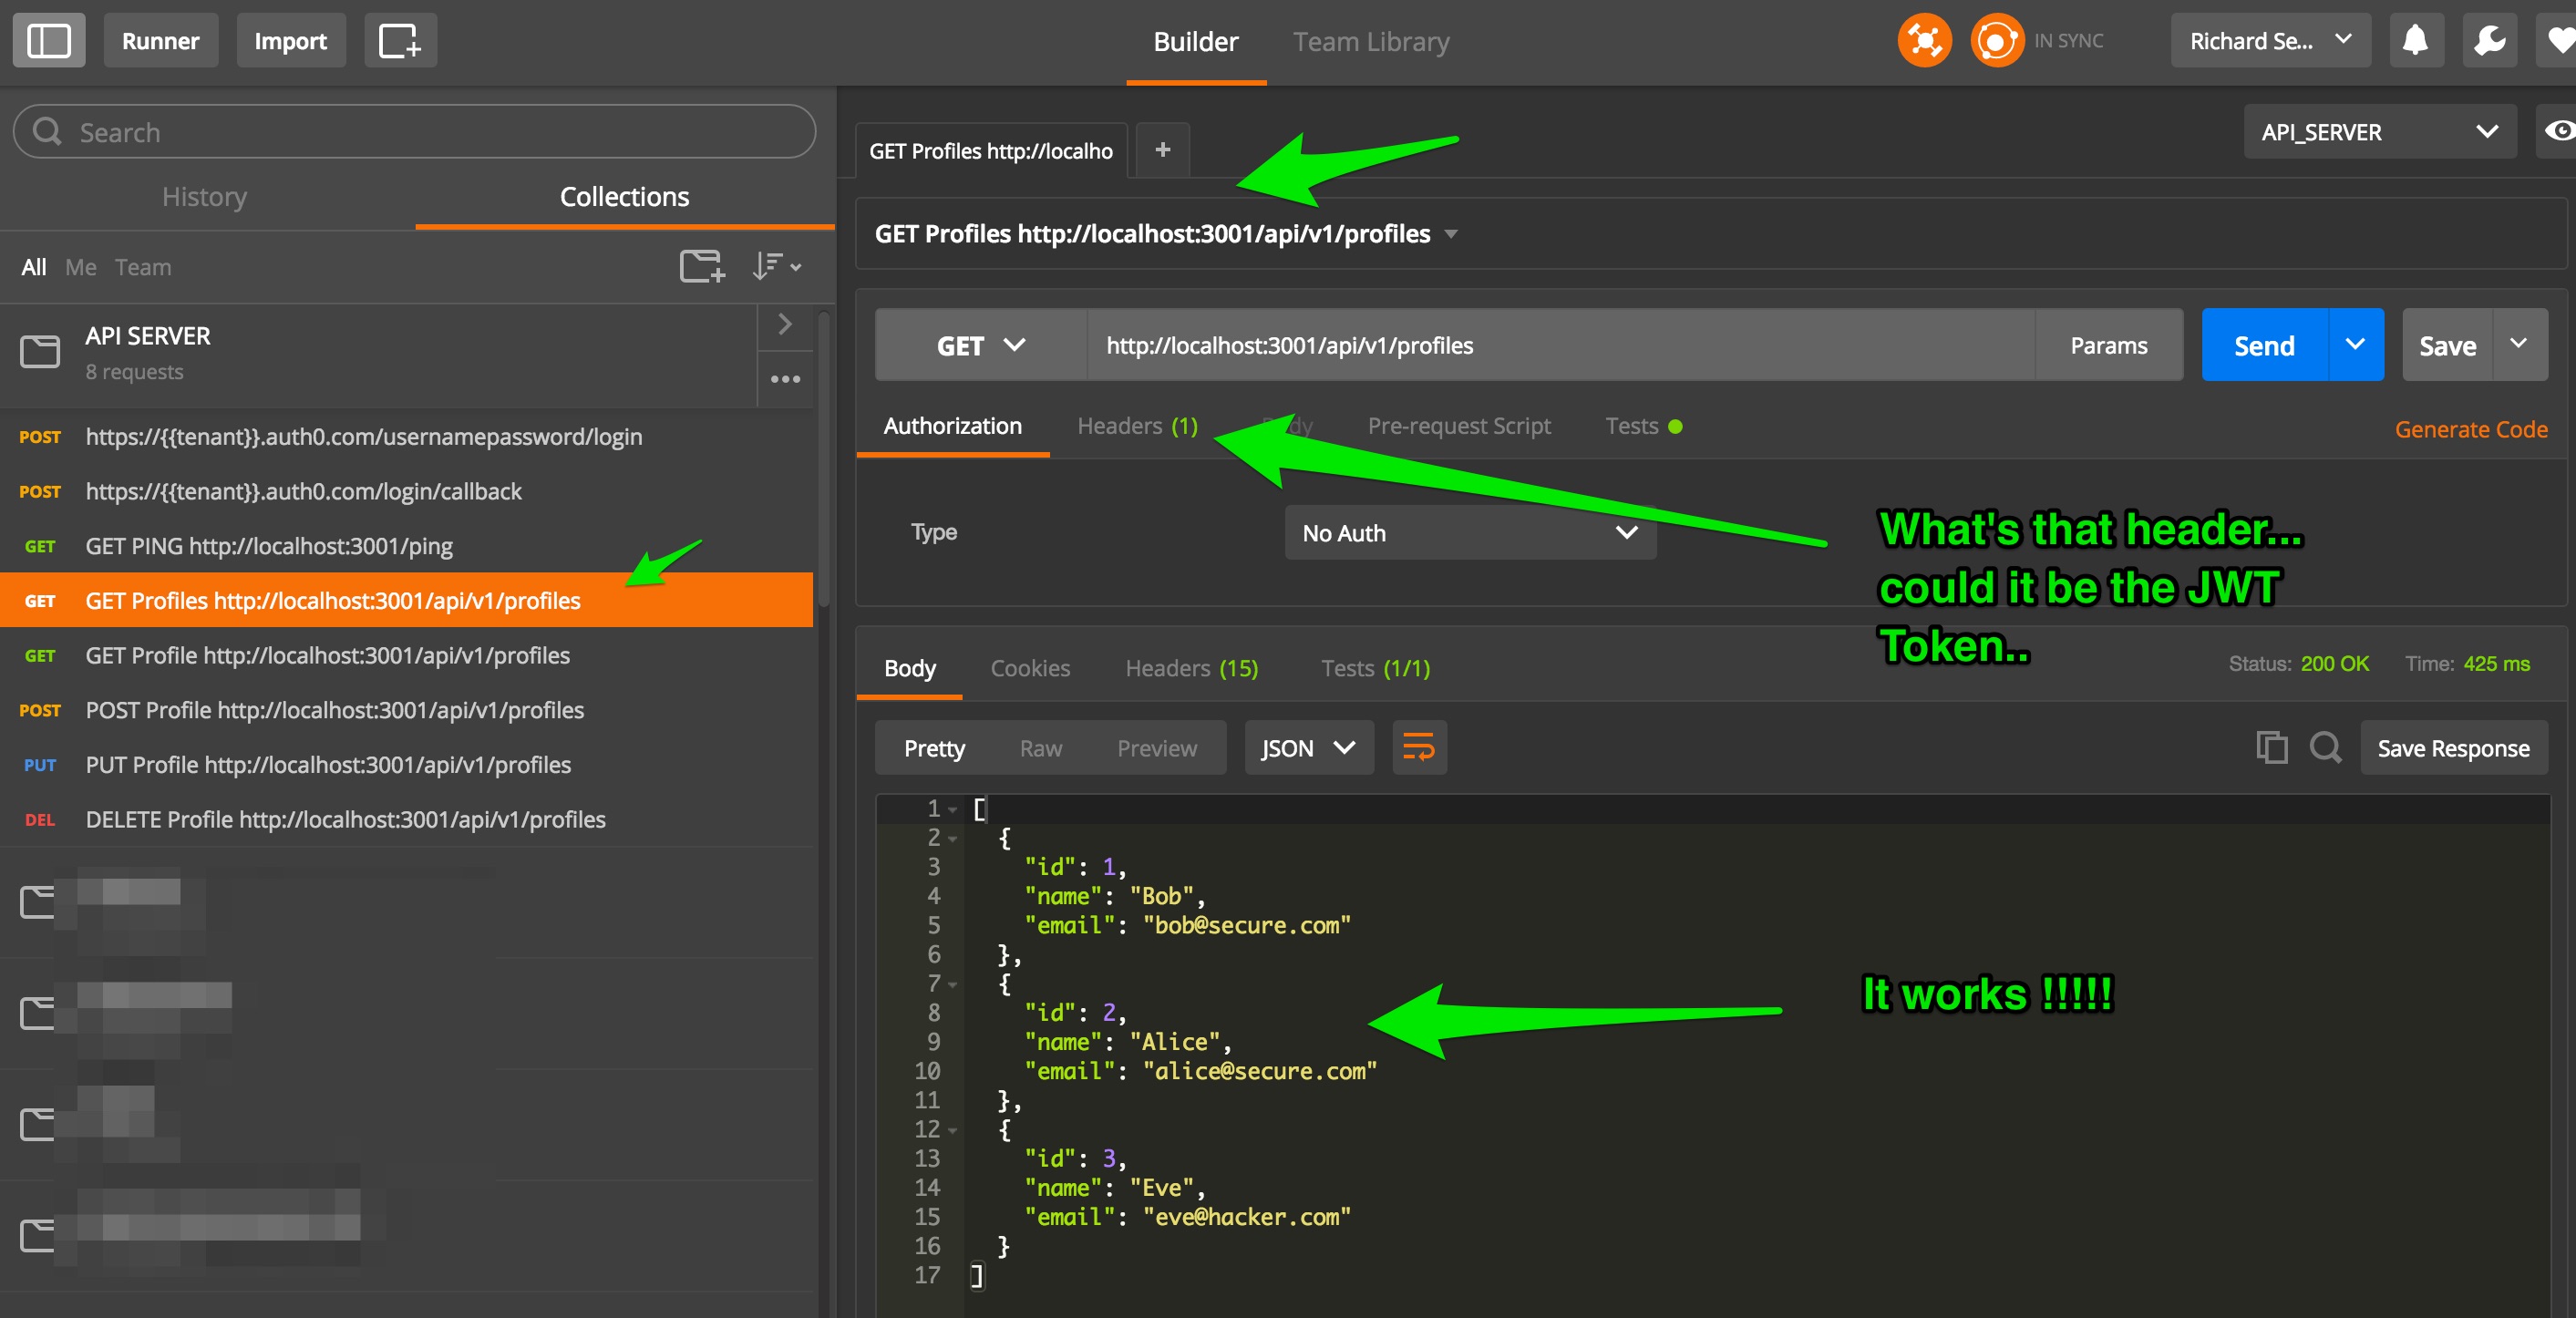Click the new window icon
This screenshot has height=1318, width=2576.
[x=399, y=41]
